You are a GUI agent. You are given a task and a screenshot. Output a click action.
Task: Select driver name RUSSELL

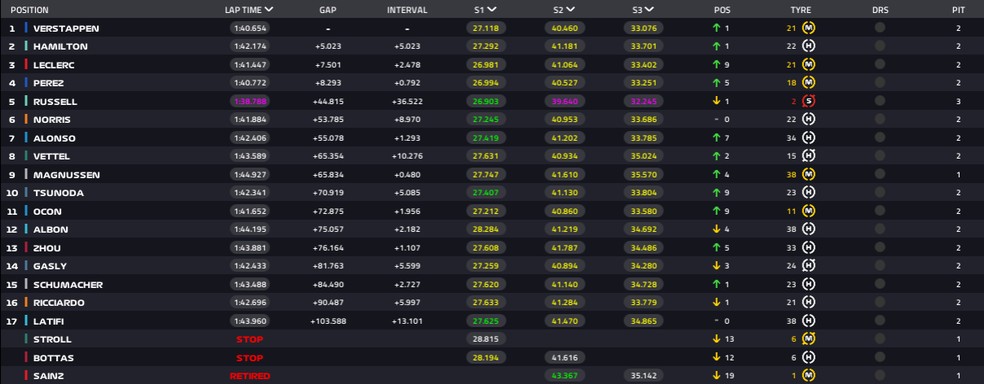[x=55, y=102]
